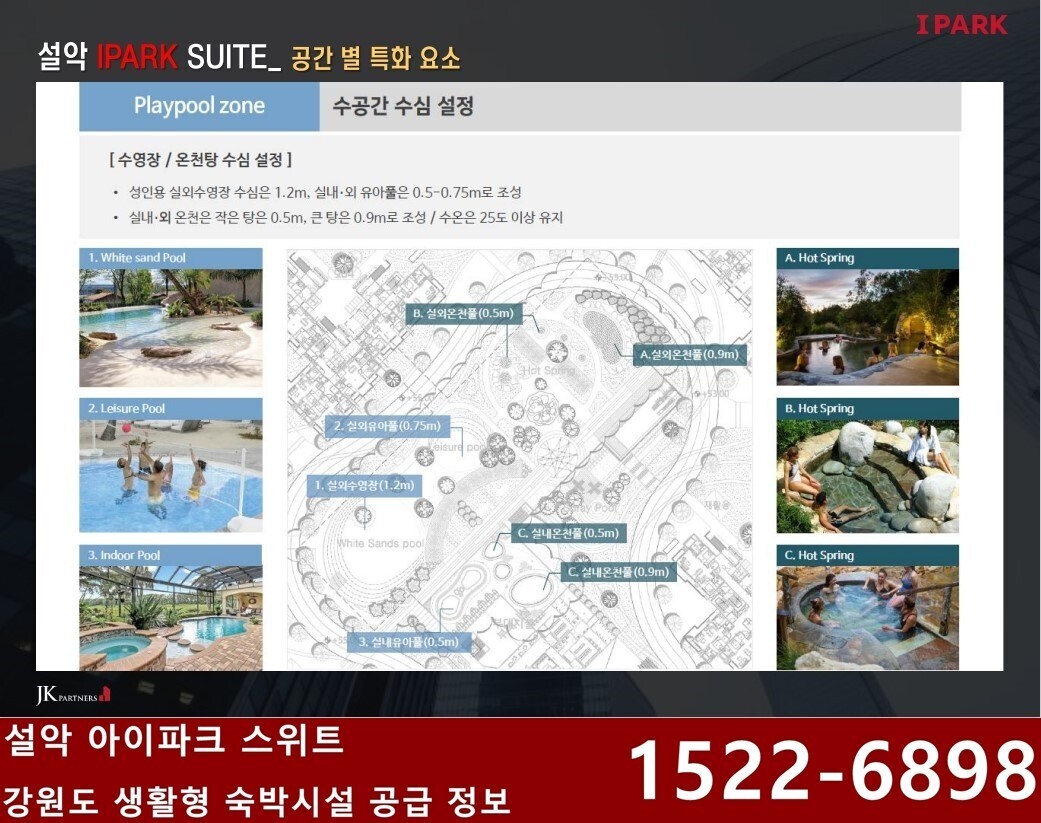Click the 강원도 생활형 숙박시설 공급 정보 text

257,800
